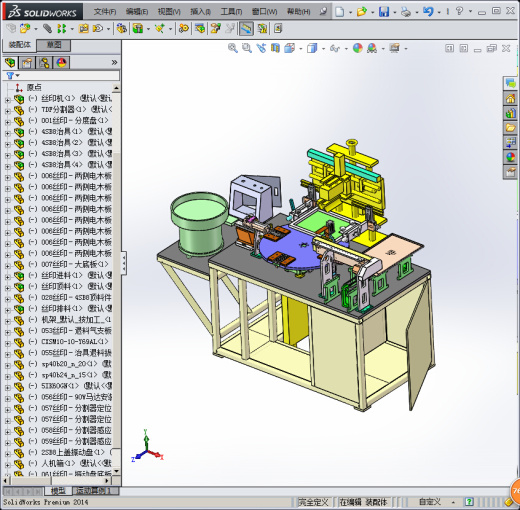Click the Mate paperclip tool icon
Image resolution: width=520 pixels, height=510 pixels.
[47, 29]
